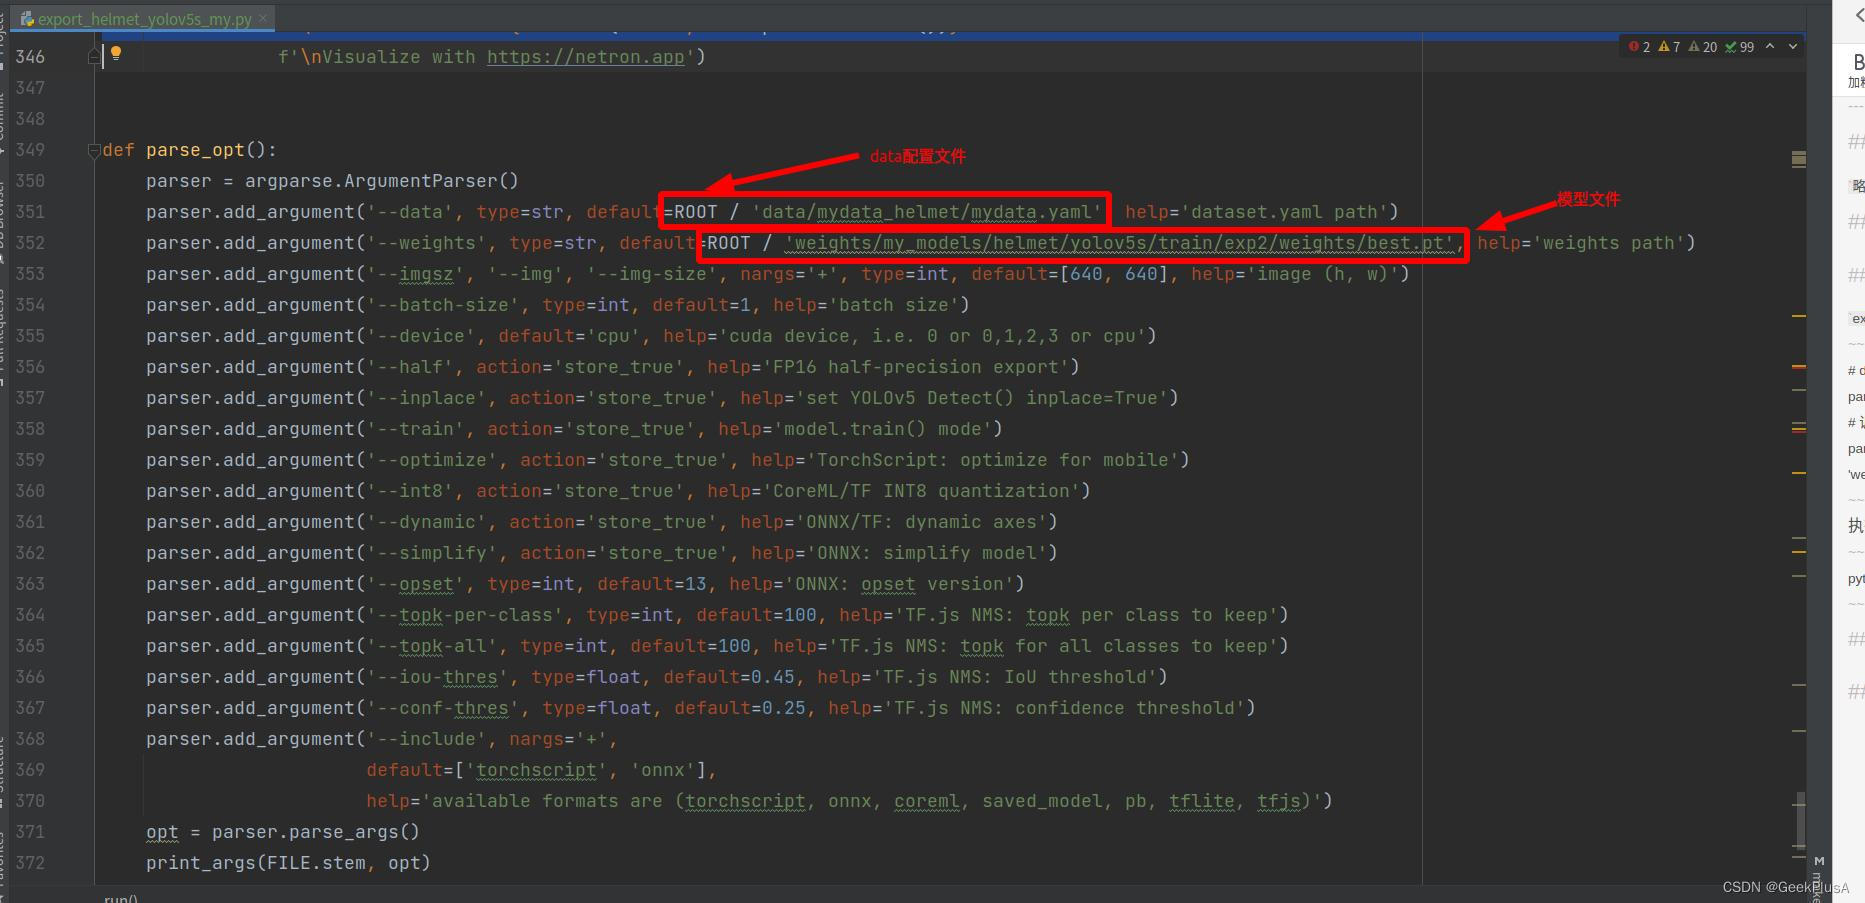
Task: Click the 'torchscript' default list entry
Action: click(x=537, y=770)
